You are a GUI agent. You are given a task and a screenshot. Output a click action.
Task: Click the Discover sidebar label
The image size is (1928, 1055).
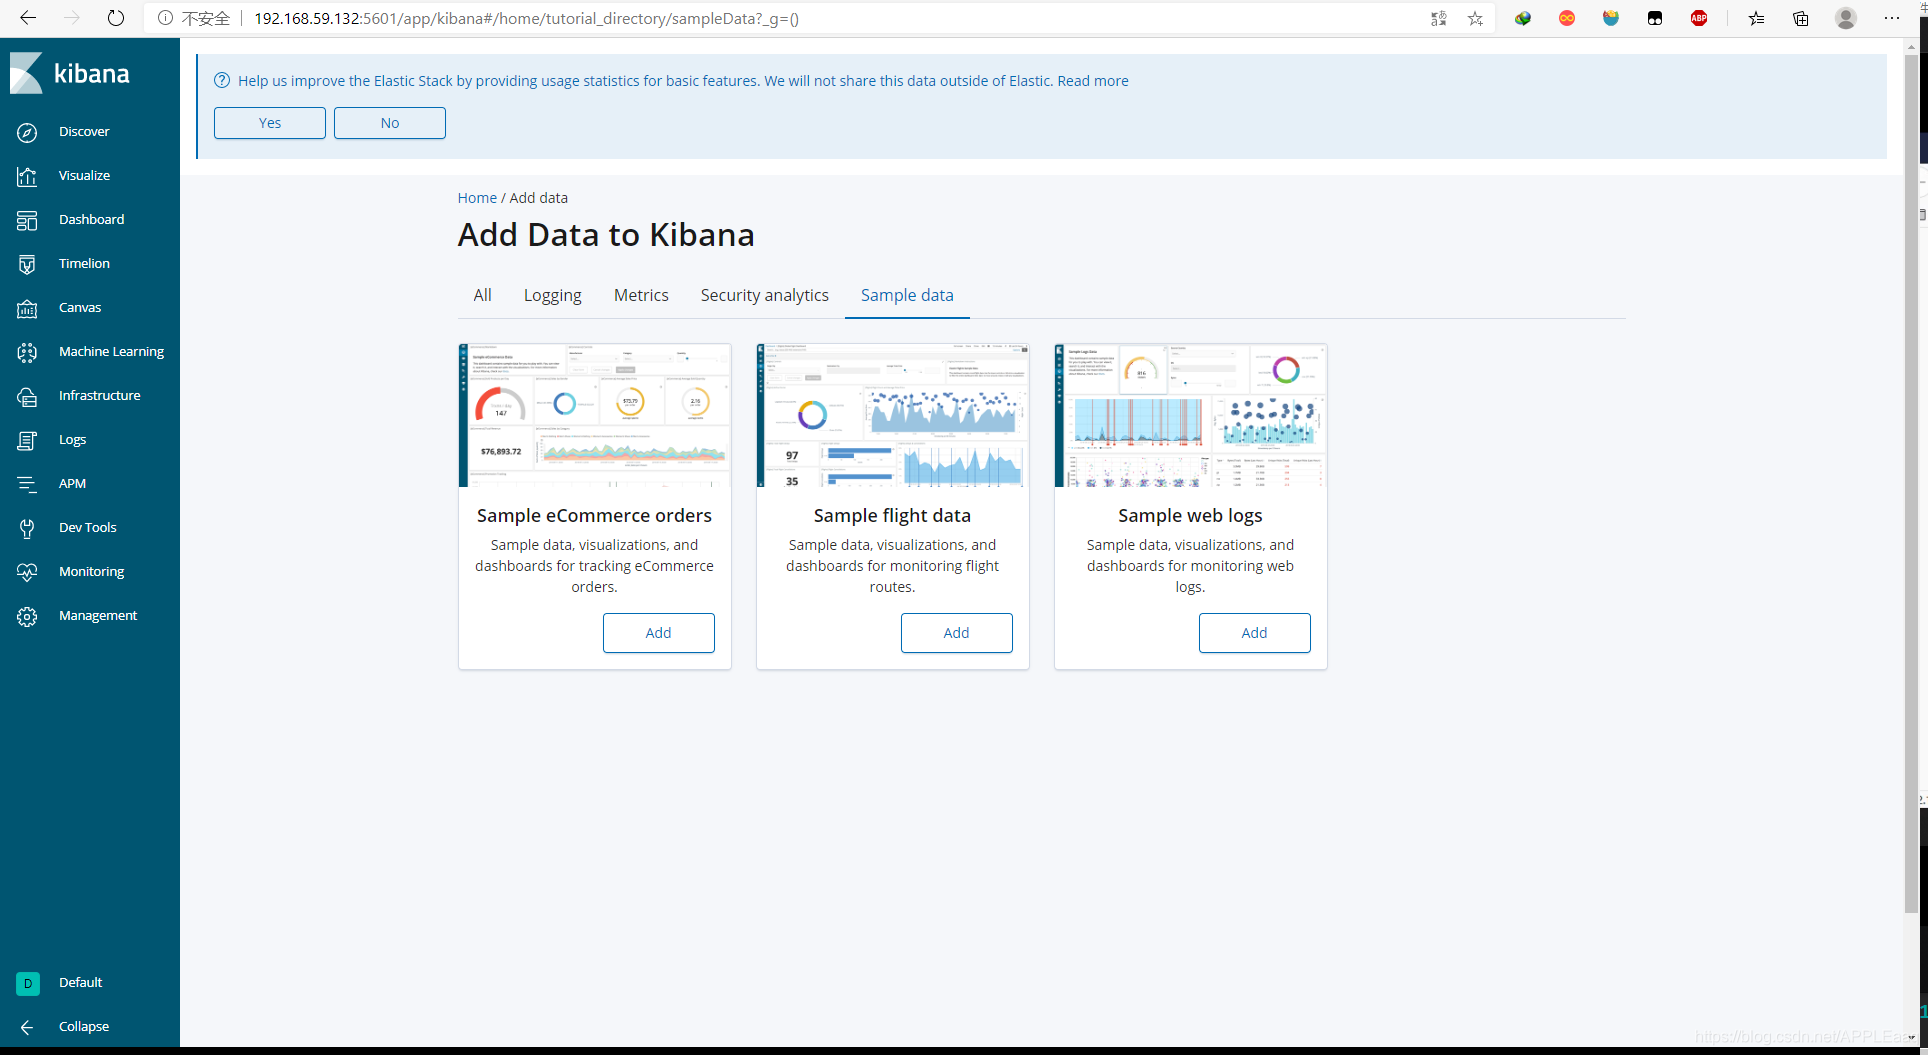(84, 132)
